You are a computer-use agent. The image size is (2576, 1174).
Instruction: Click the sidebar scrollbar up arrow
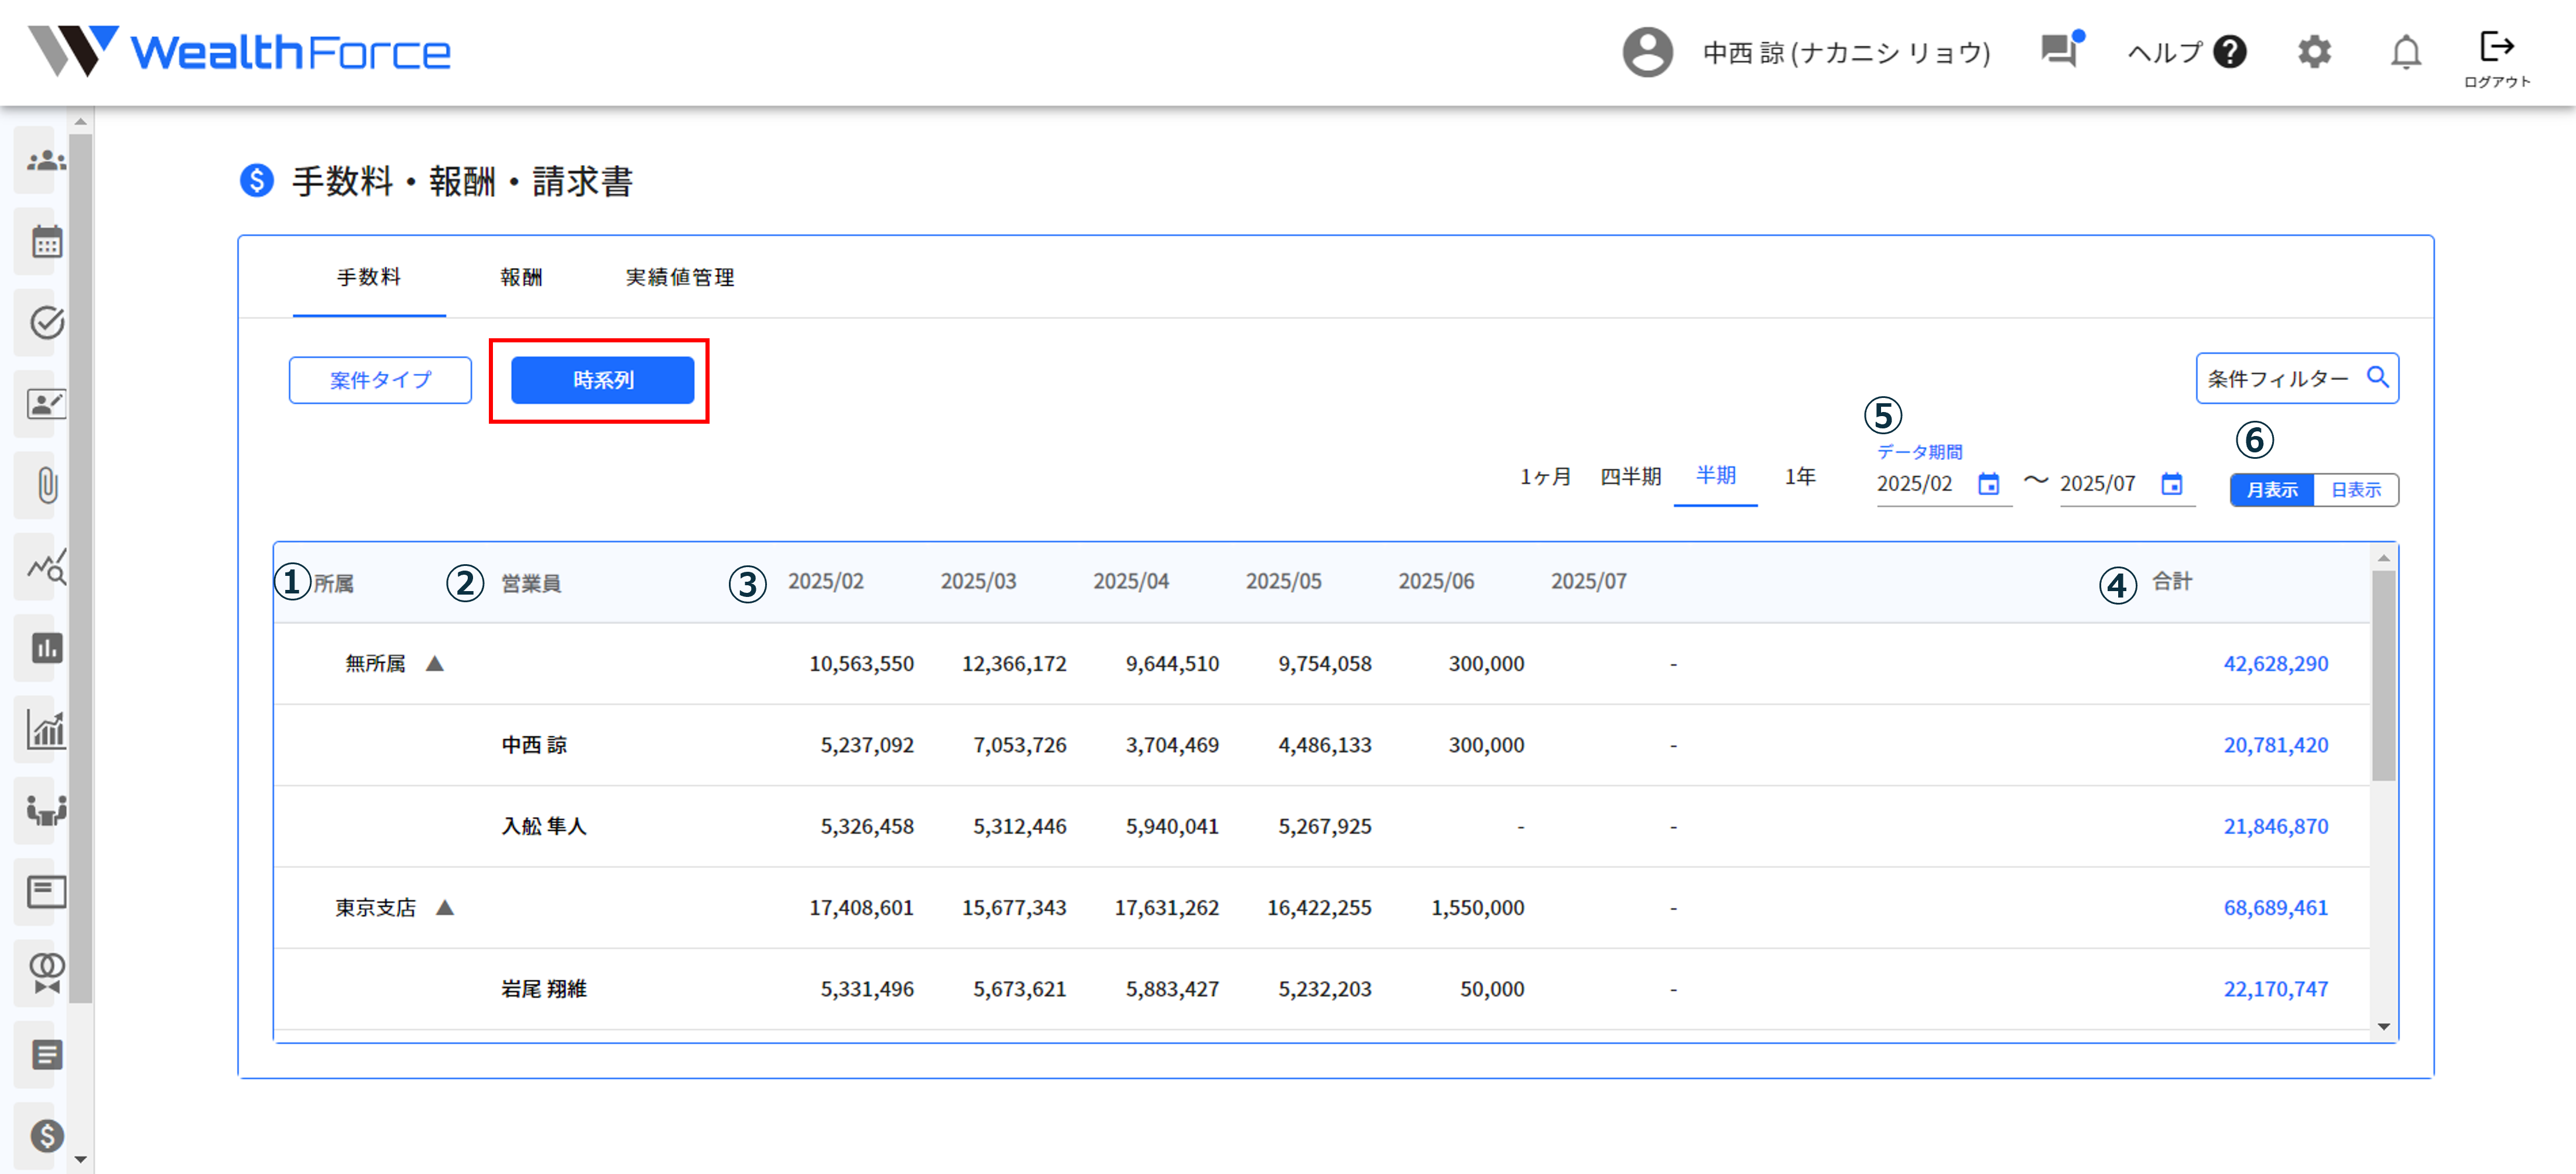tap(81, 122)
